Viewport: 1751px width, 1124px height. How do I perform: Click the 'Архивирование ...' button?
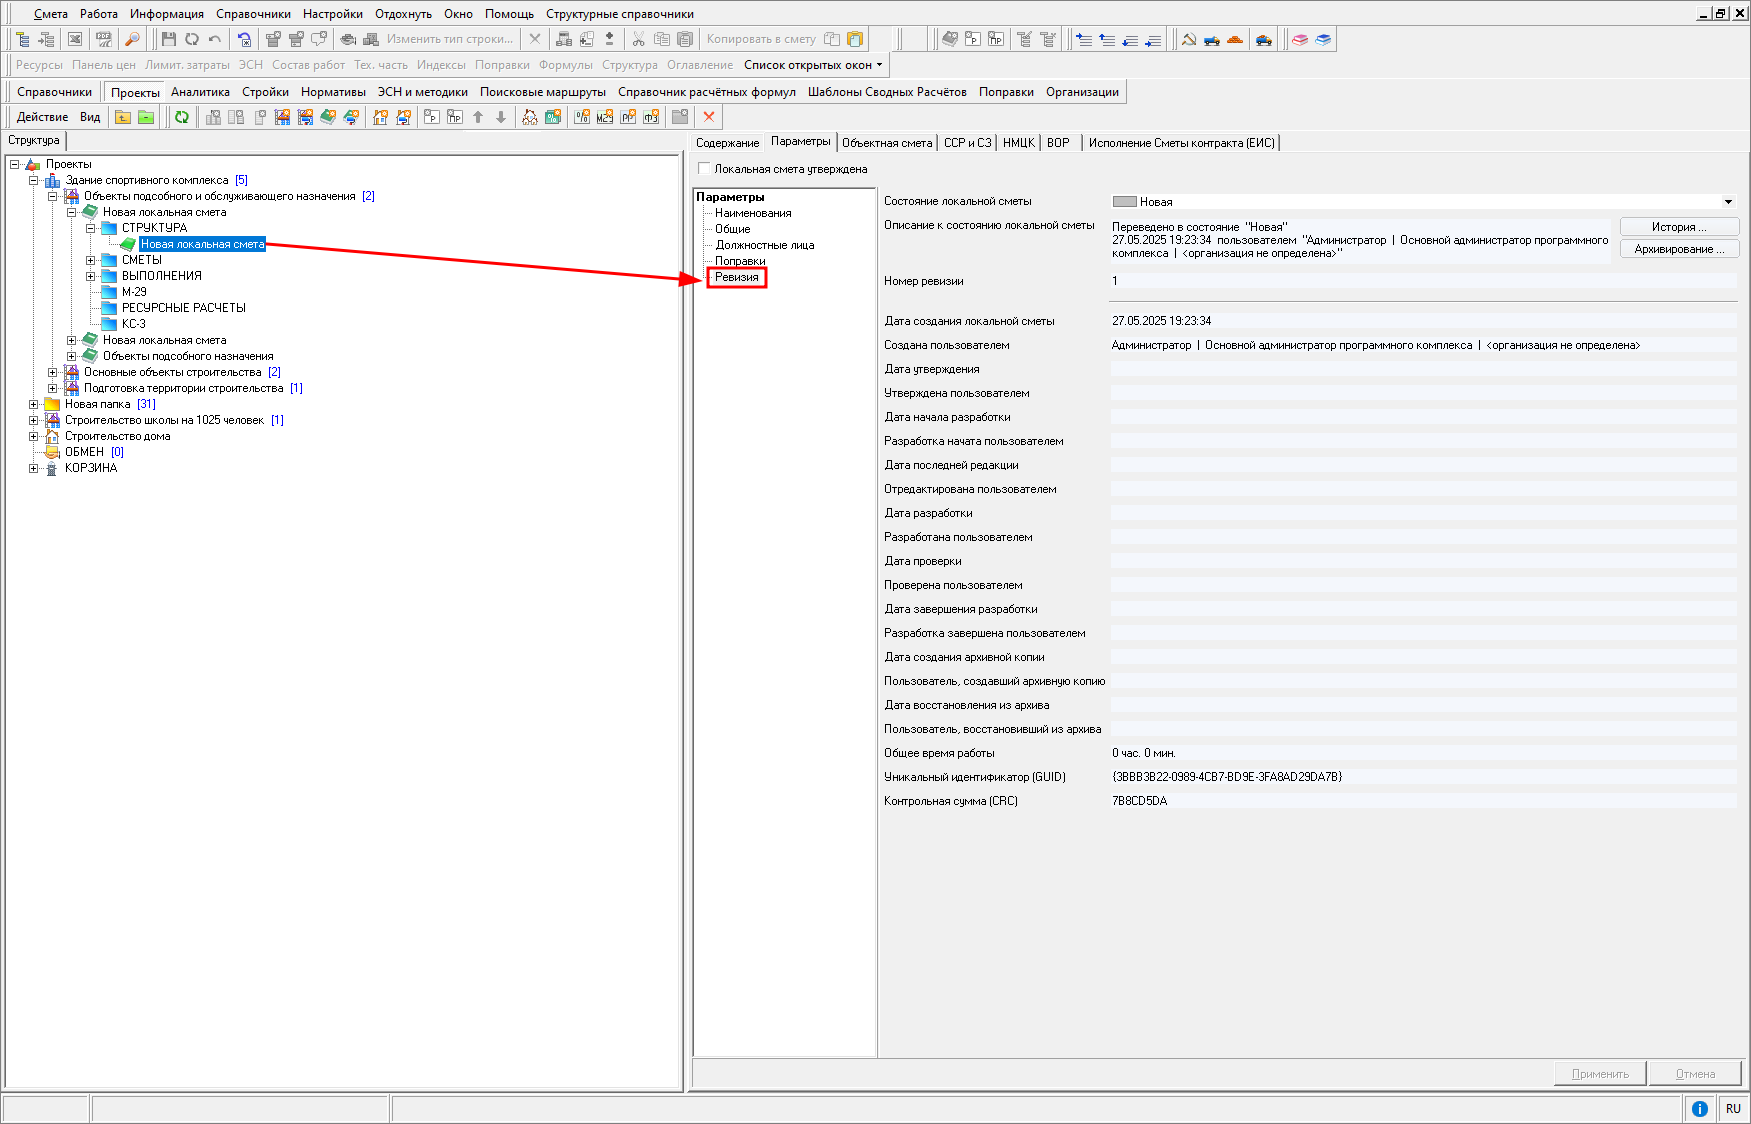coord(1679,249)
